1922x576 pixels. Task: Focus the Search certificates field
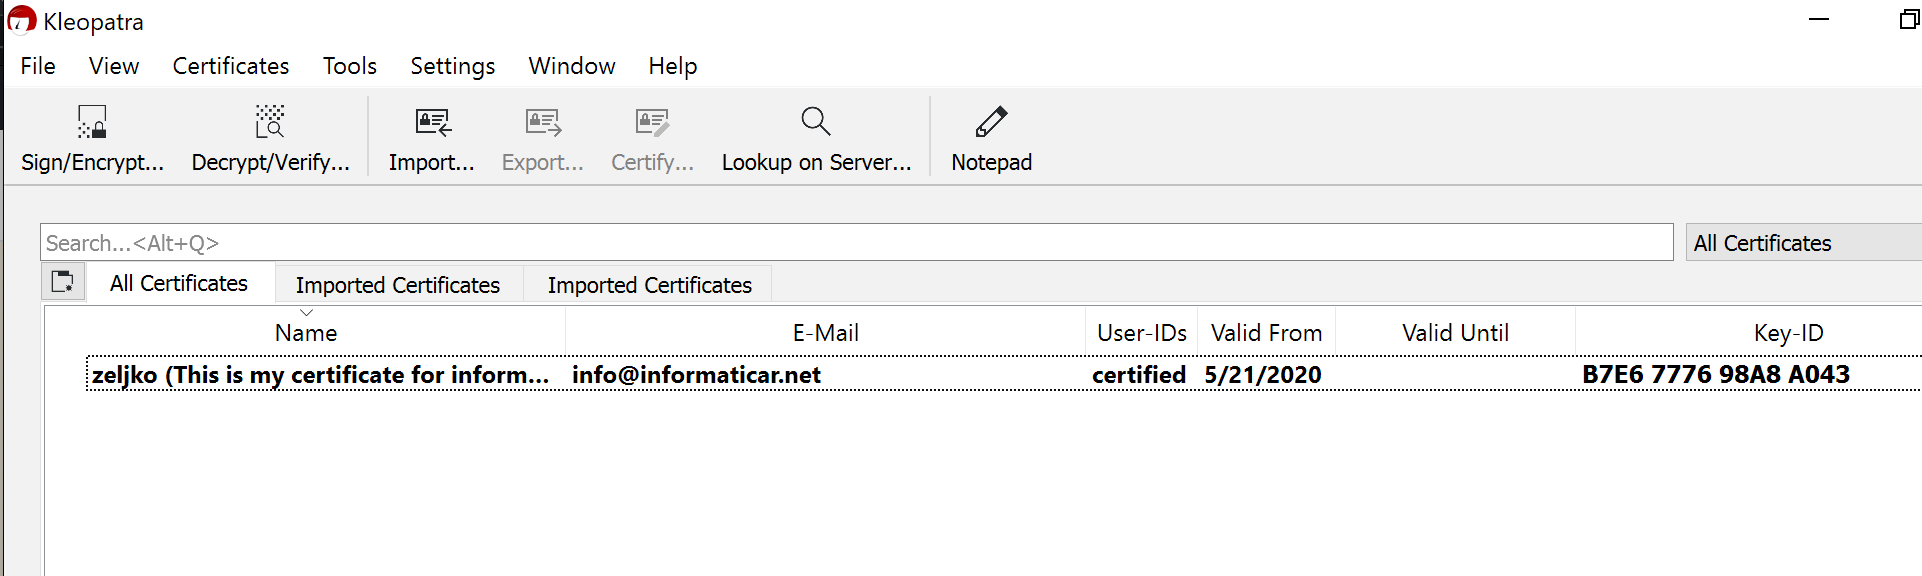(856, 242)
